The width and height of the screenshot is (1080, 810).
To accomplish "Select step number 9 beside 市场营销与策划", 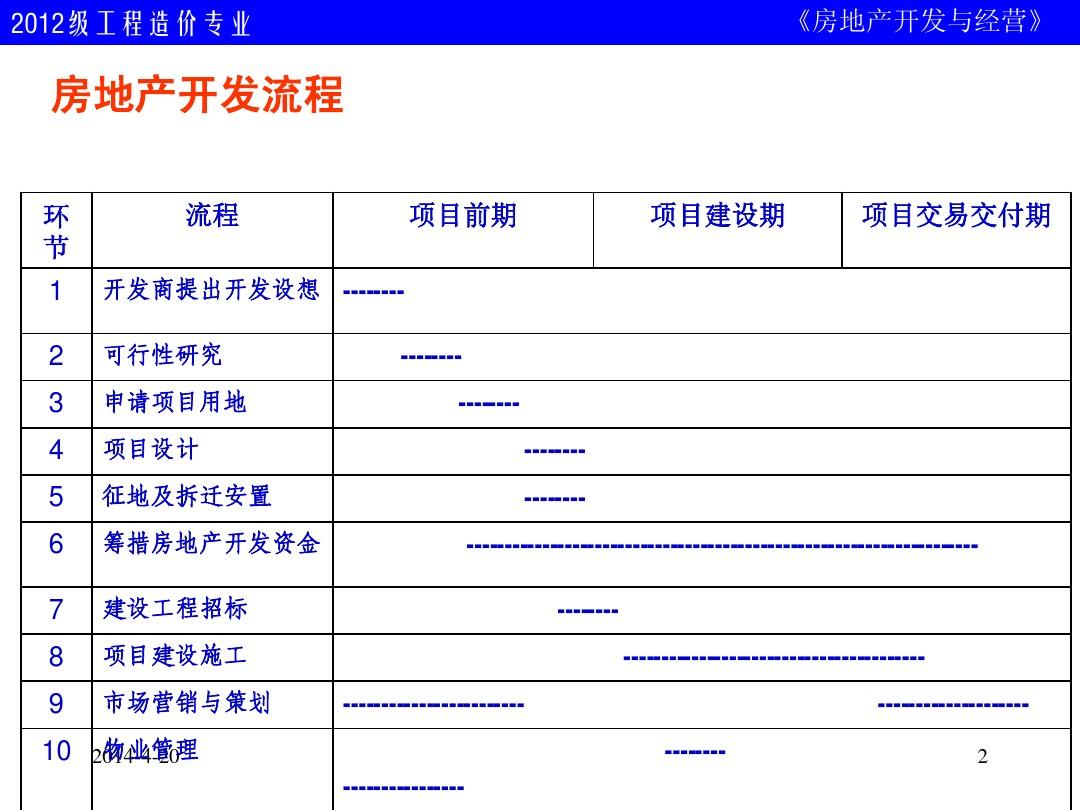I will click(x=56, y=704).
